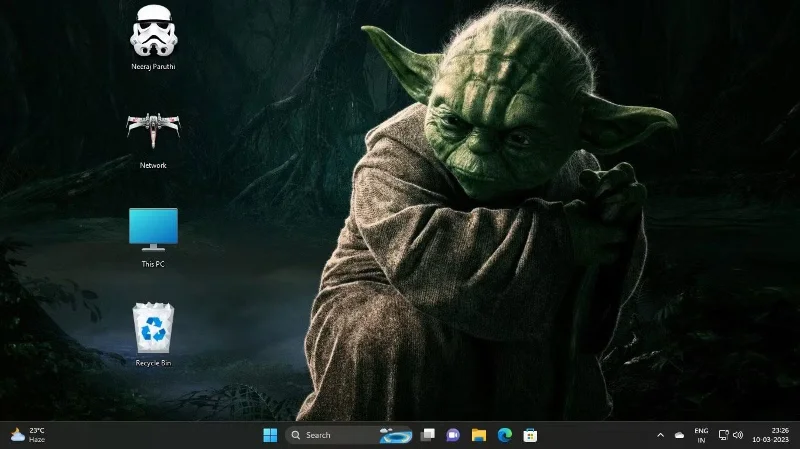Click the Recycle Bin label text
The width and height of the screenshot is (800, 449).
click(153, 363)
